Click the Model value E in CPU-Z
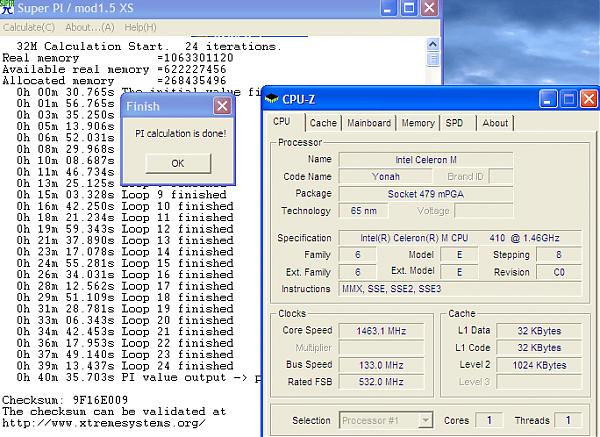 (x=459, y=255)
